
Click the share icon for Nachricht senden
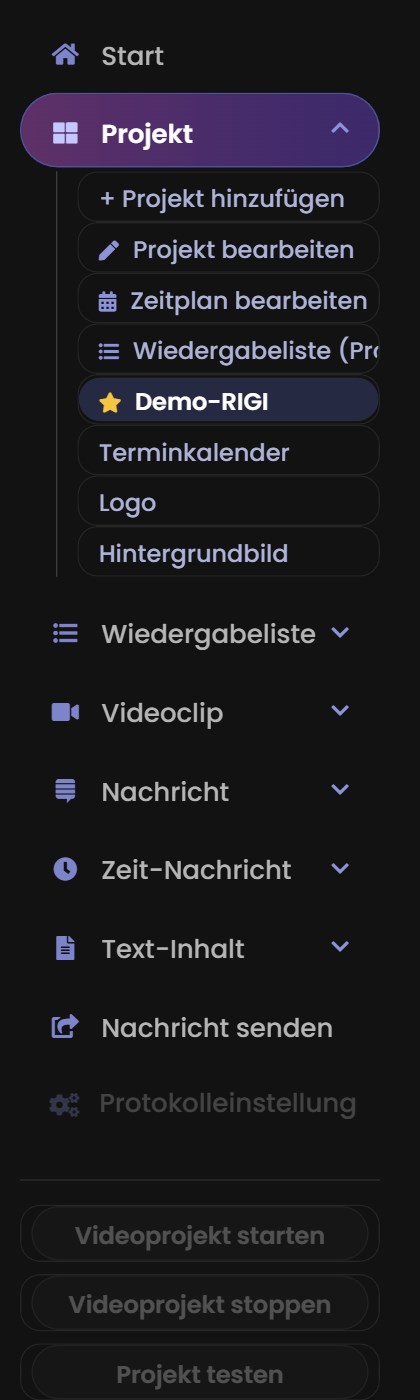tap(65, 1026)
